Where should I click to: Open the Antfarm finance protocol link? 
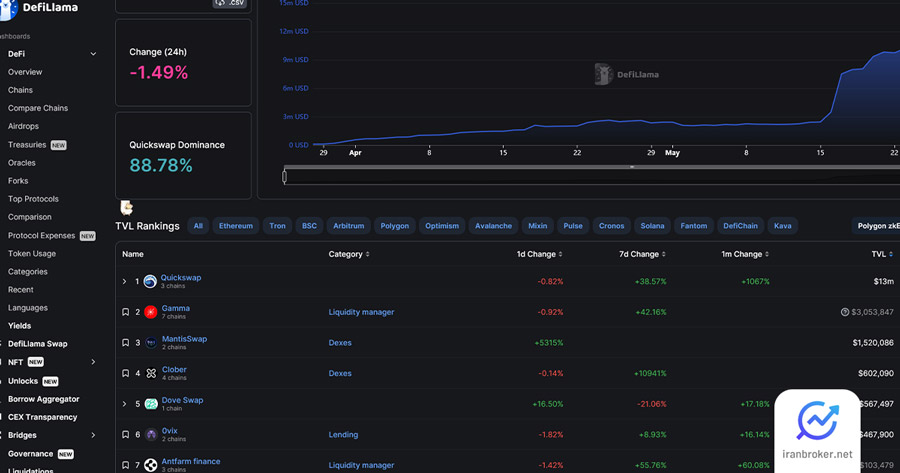point(191,462)
